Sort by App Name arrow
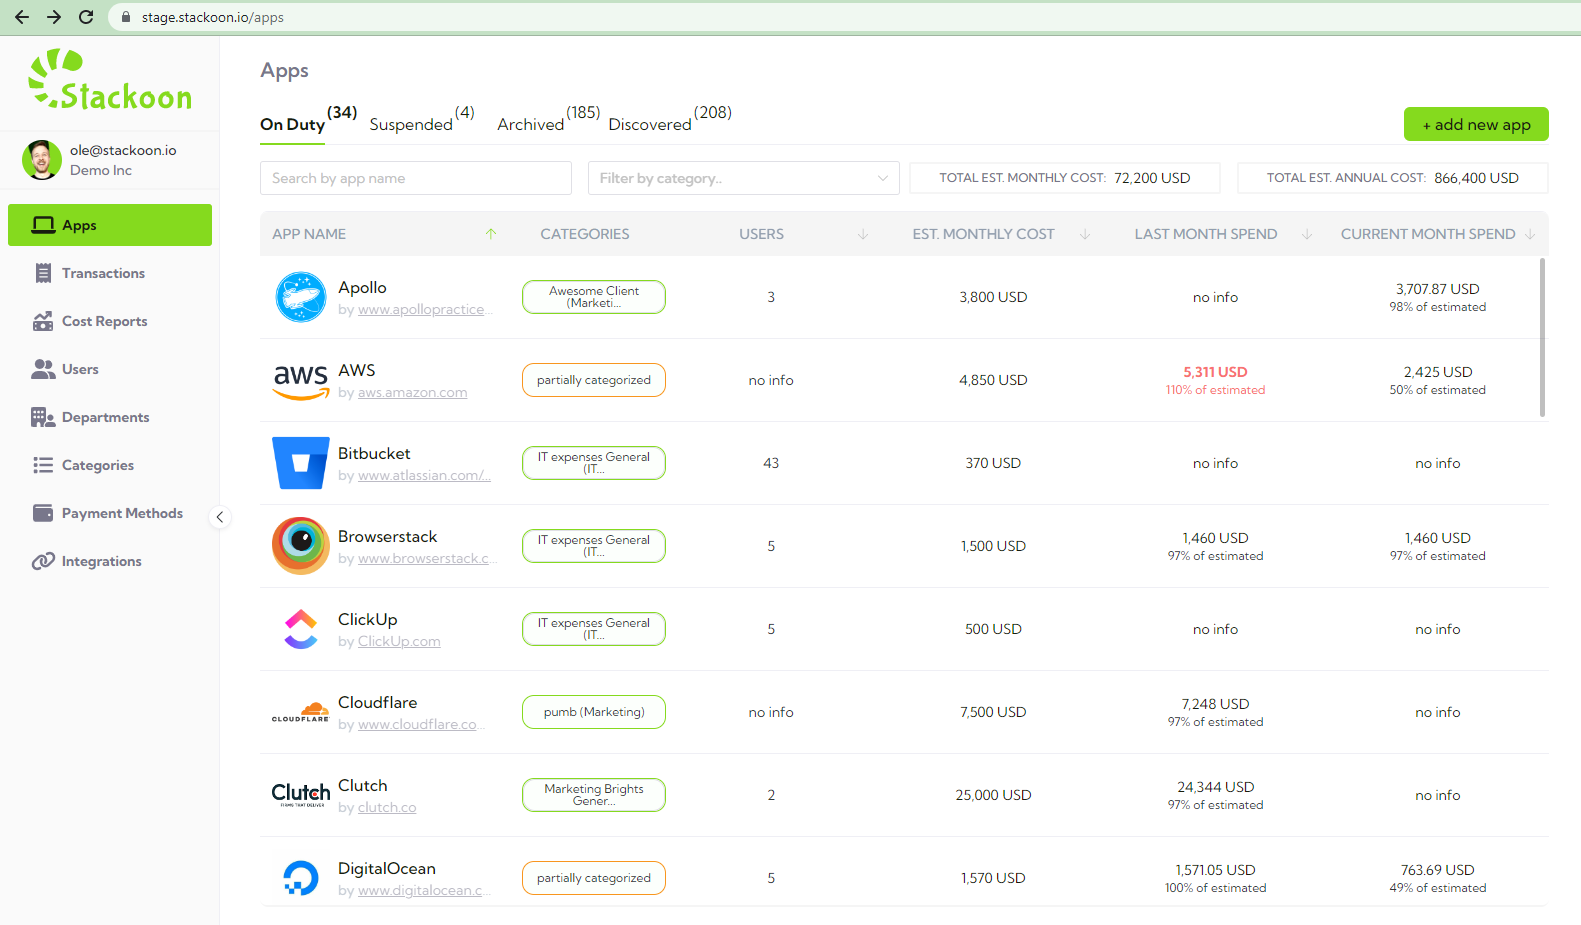1581x925 pixels. pos(491,234)
